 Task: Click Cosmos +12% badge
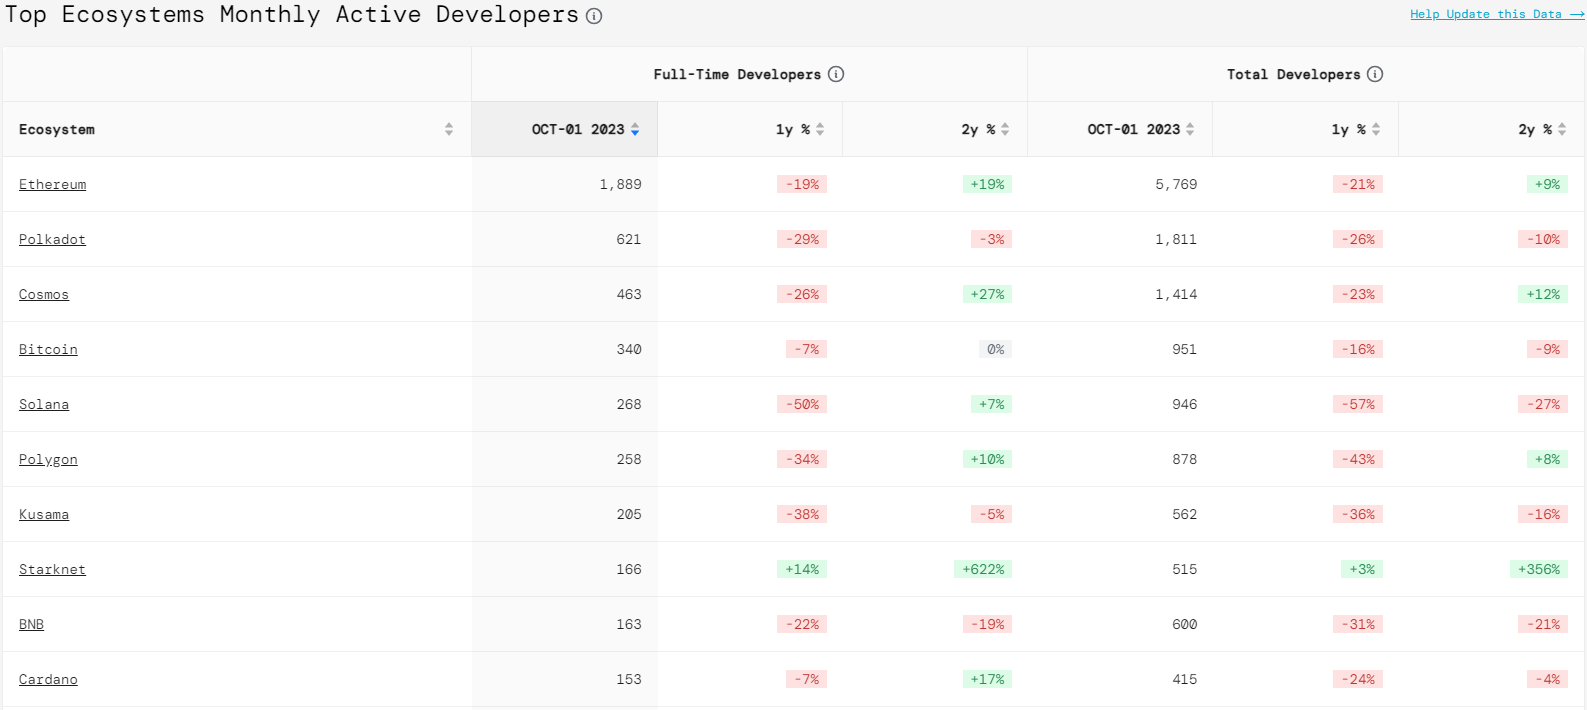coord(1543,294)
